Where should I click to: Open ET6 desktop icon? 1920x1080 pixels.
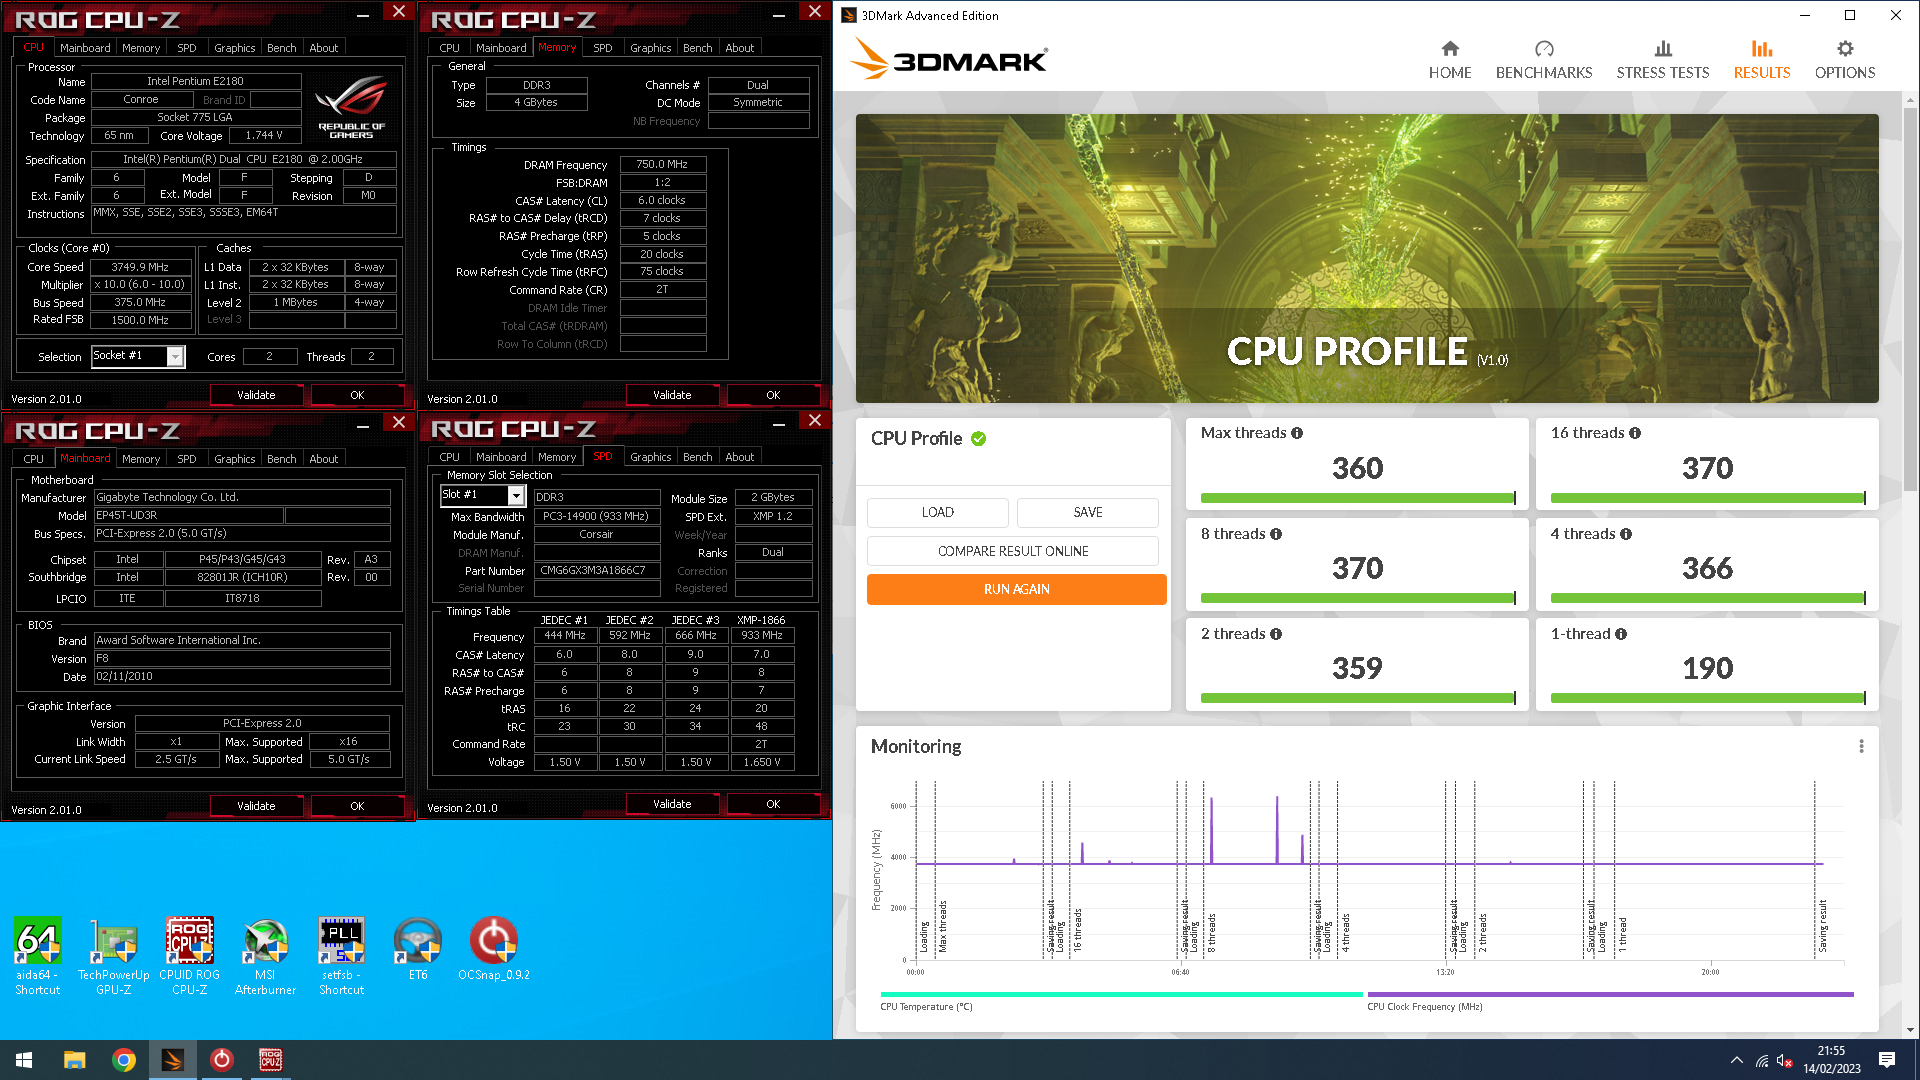(x=417, y=948)
